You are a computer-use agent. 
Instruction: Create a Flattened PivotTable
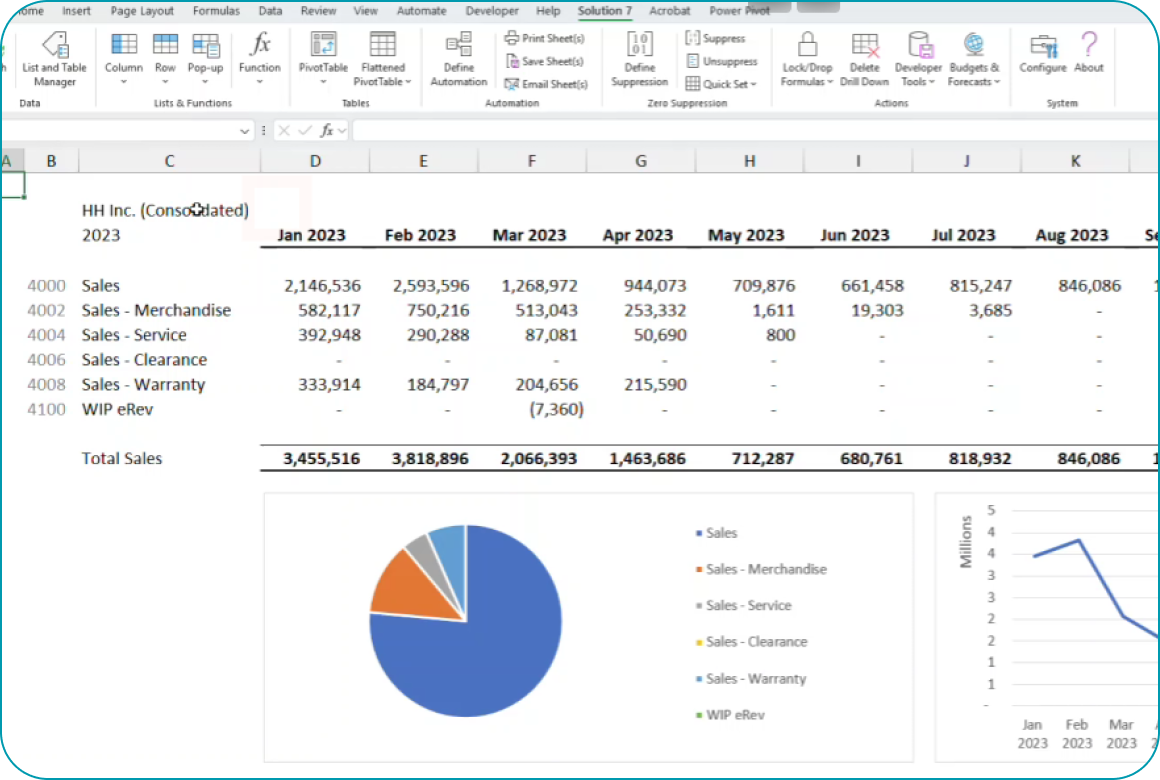(x=382, y=57)
